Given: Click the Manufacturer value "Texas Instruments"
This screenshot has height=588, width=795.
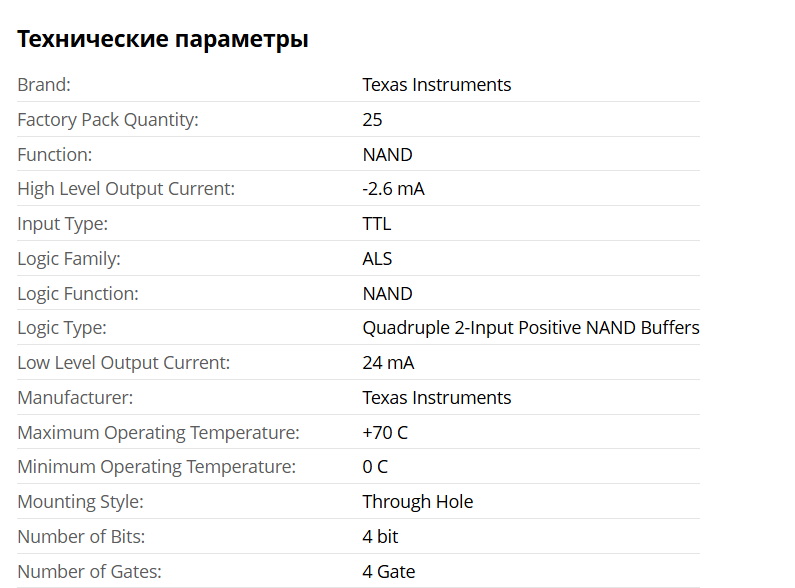Looking at the screenshot, I should click(436, 398).
